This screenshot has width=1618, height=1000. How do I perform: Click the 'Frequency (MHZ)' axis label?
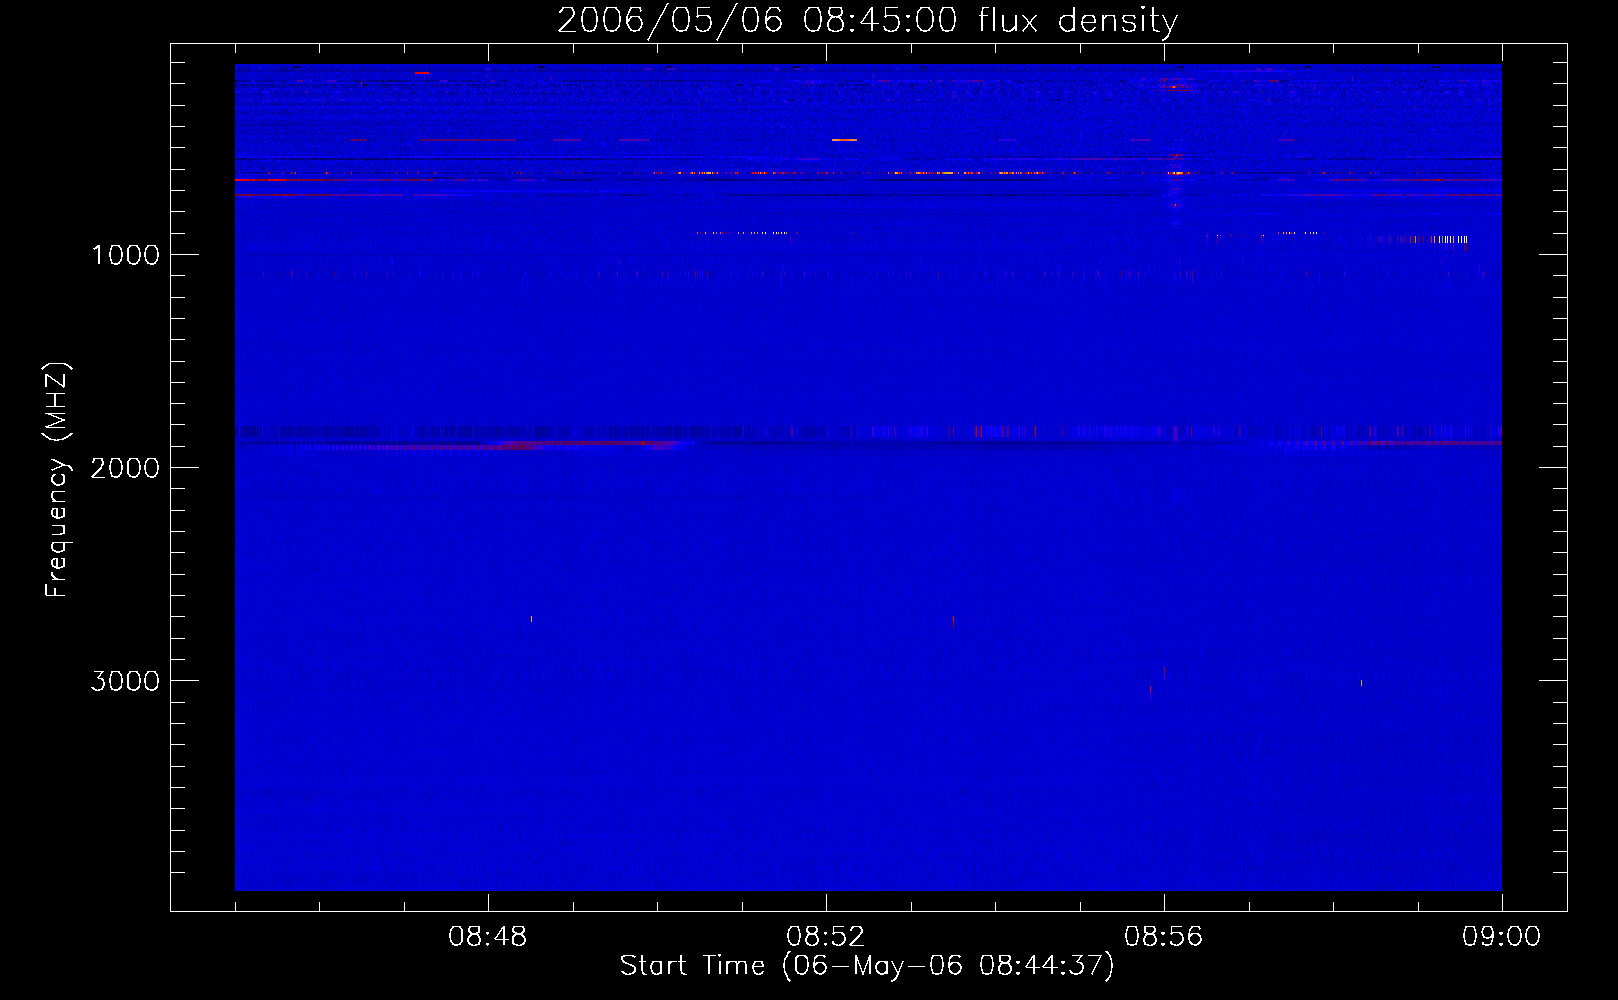[57, 479]
